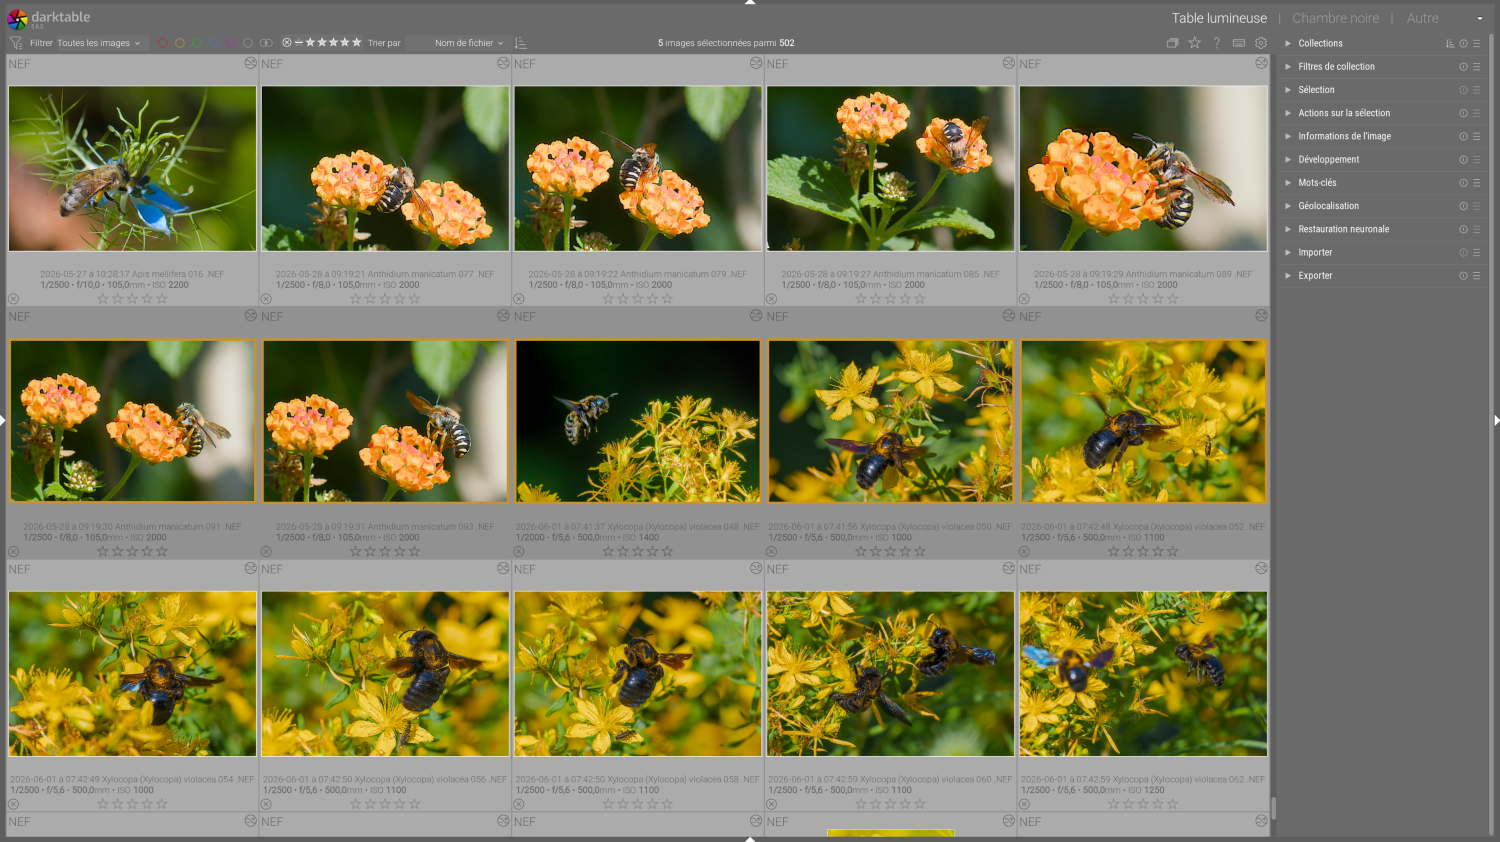Rate Anthidium manicatum 085 one star

pos(861,299)
